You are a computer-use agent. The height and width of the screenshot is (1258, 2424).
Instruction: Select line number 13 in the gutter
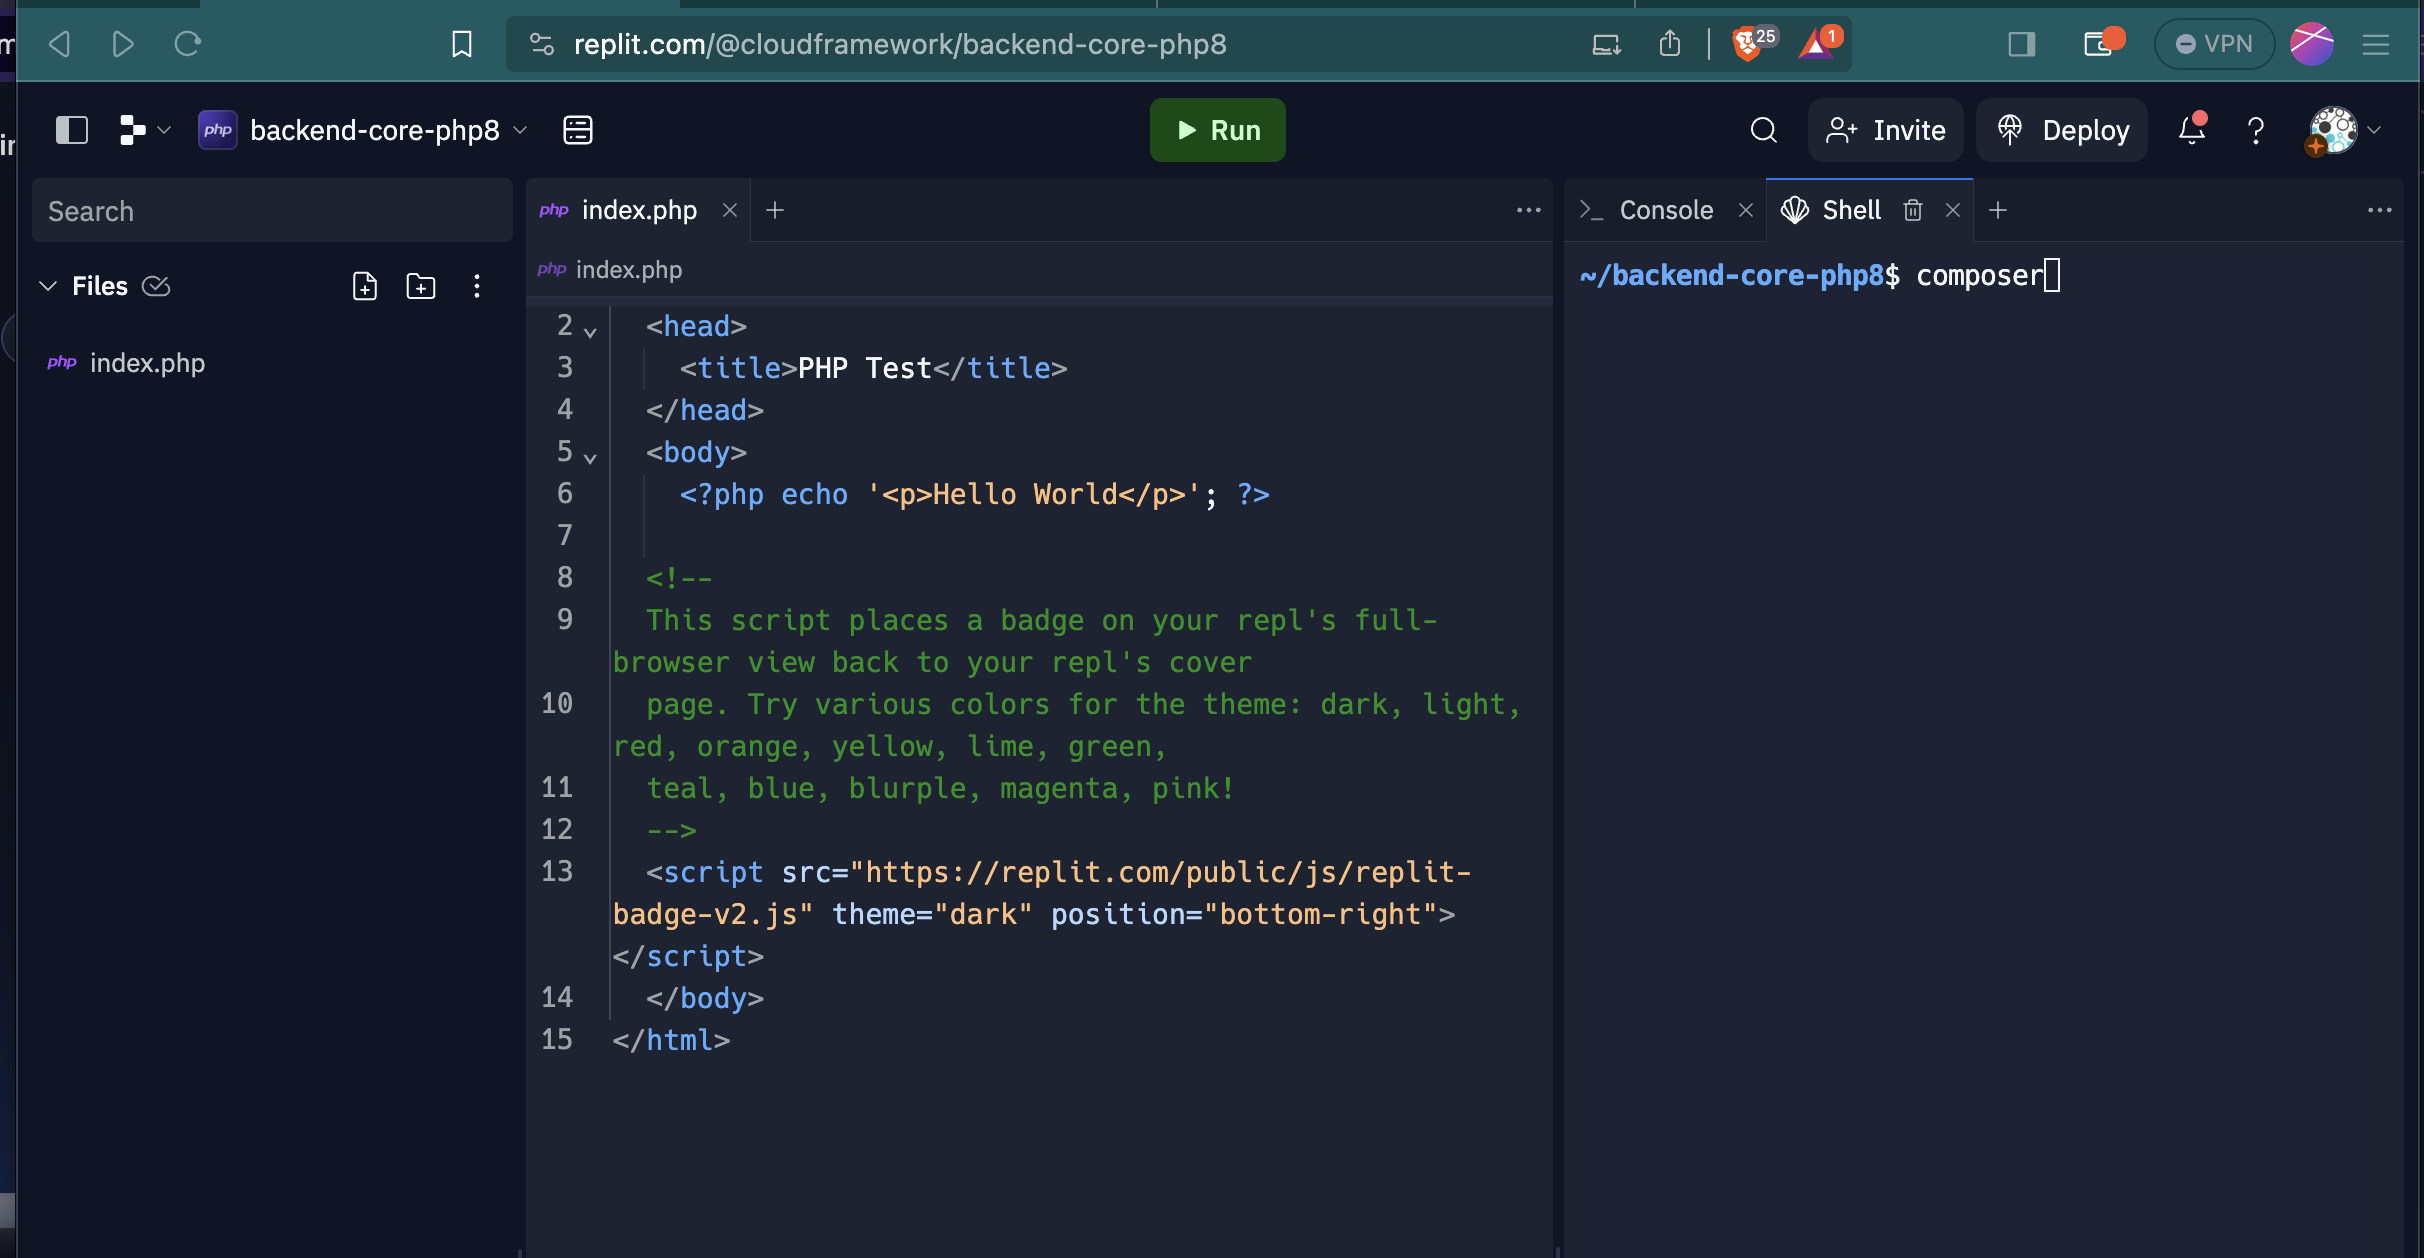point(557,872)
